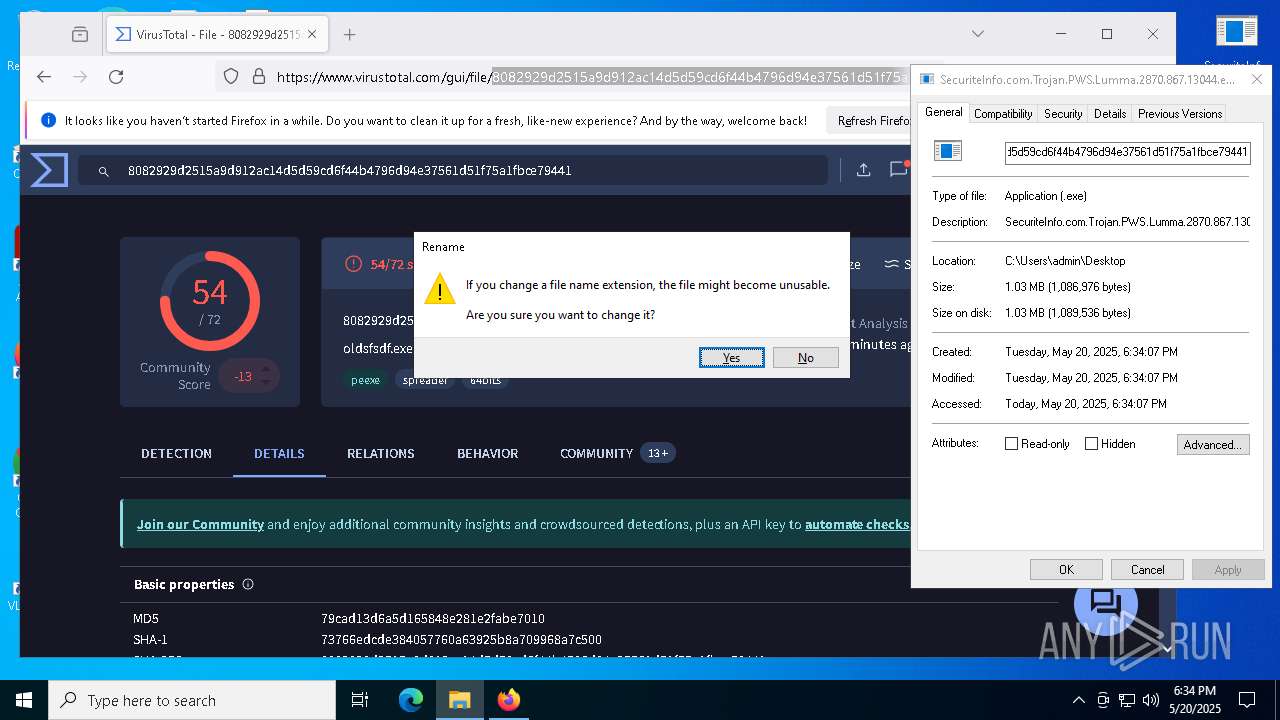
Task: Click the Advanced attributes button
Action: (1213, 445)
